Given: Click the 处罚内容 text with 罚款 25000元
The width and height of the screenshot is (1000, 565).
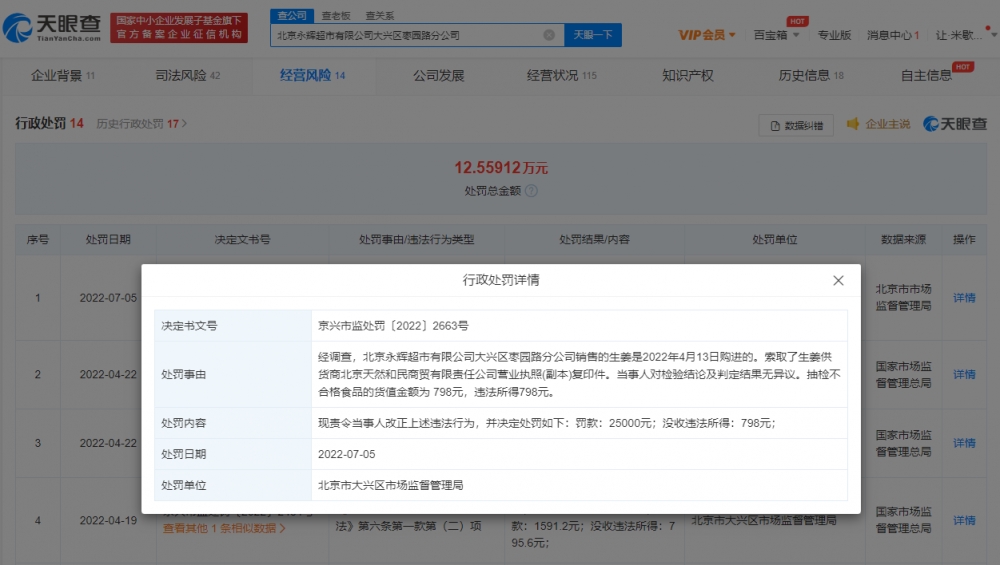Looking at the screenshot, I should 547,423.
